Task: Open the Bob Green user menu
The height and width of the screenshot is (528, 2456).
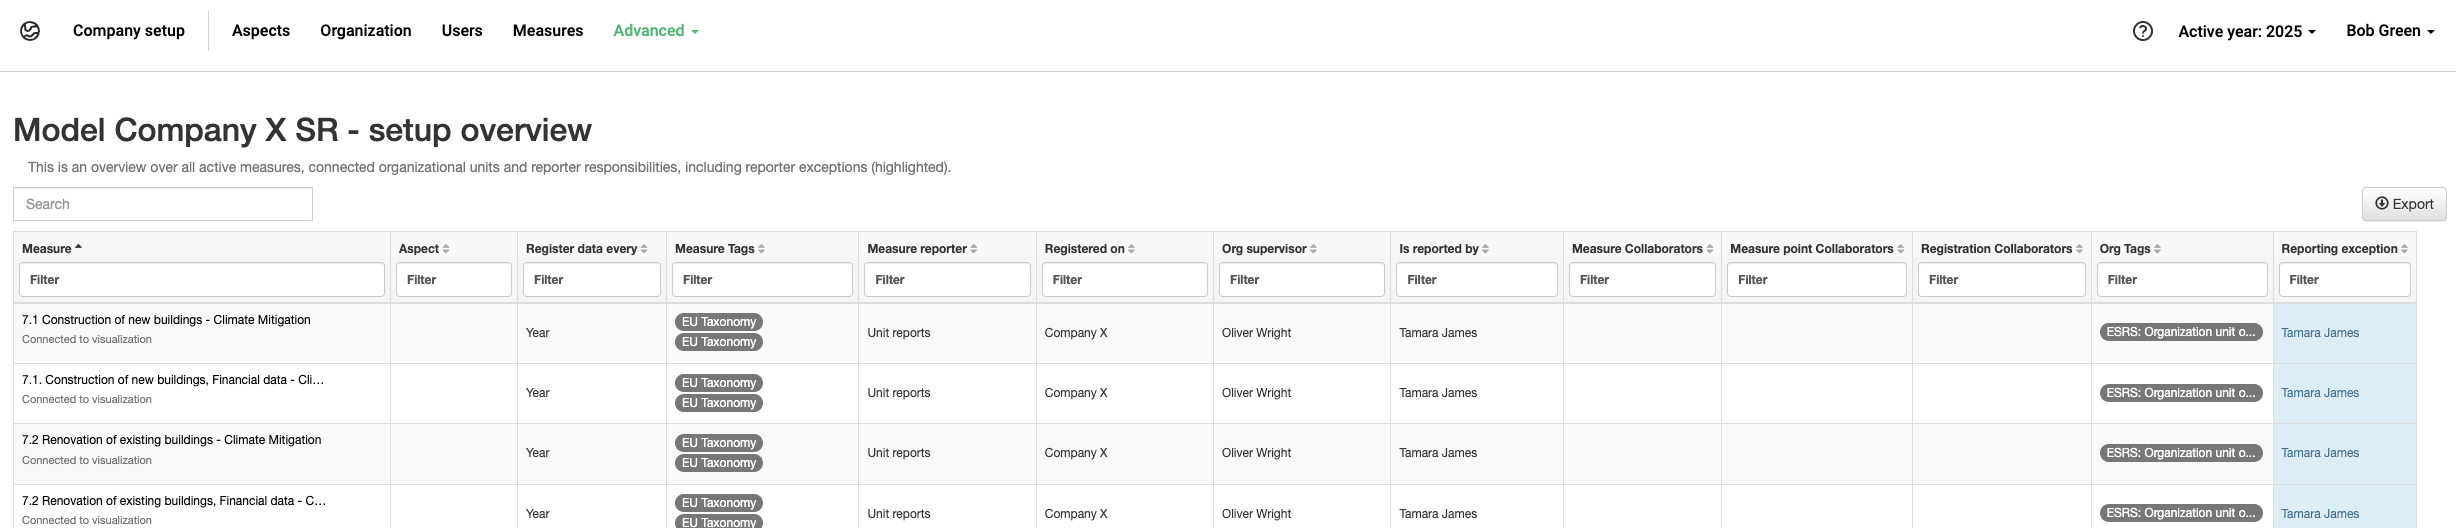Action: pos(2389,31)
